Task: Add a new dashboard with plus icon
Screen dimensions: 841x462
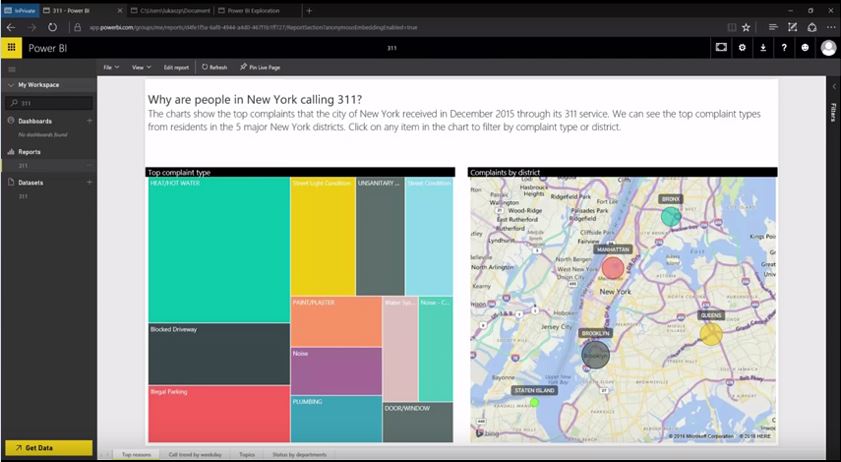Action: pos(90,121)
